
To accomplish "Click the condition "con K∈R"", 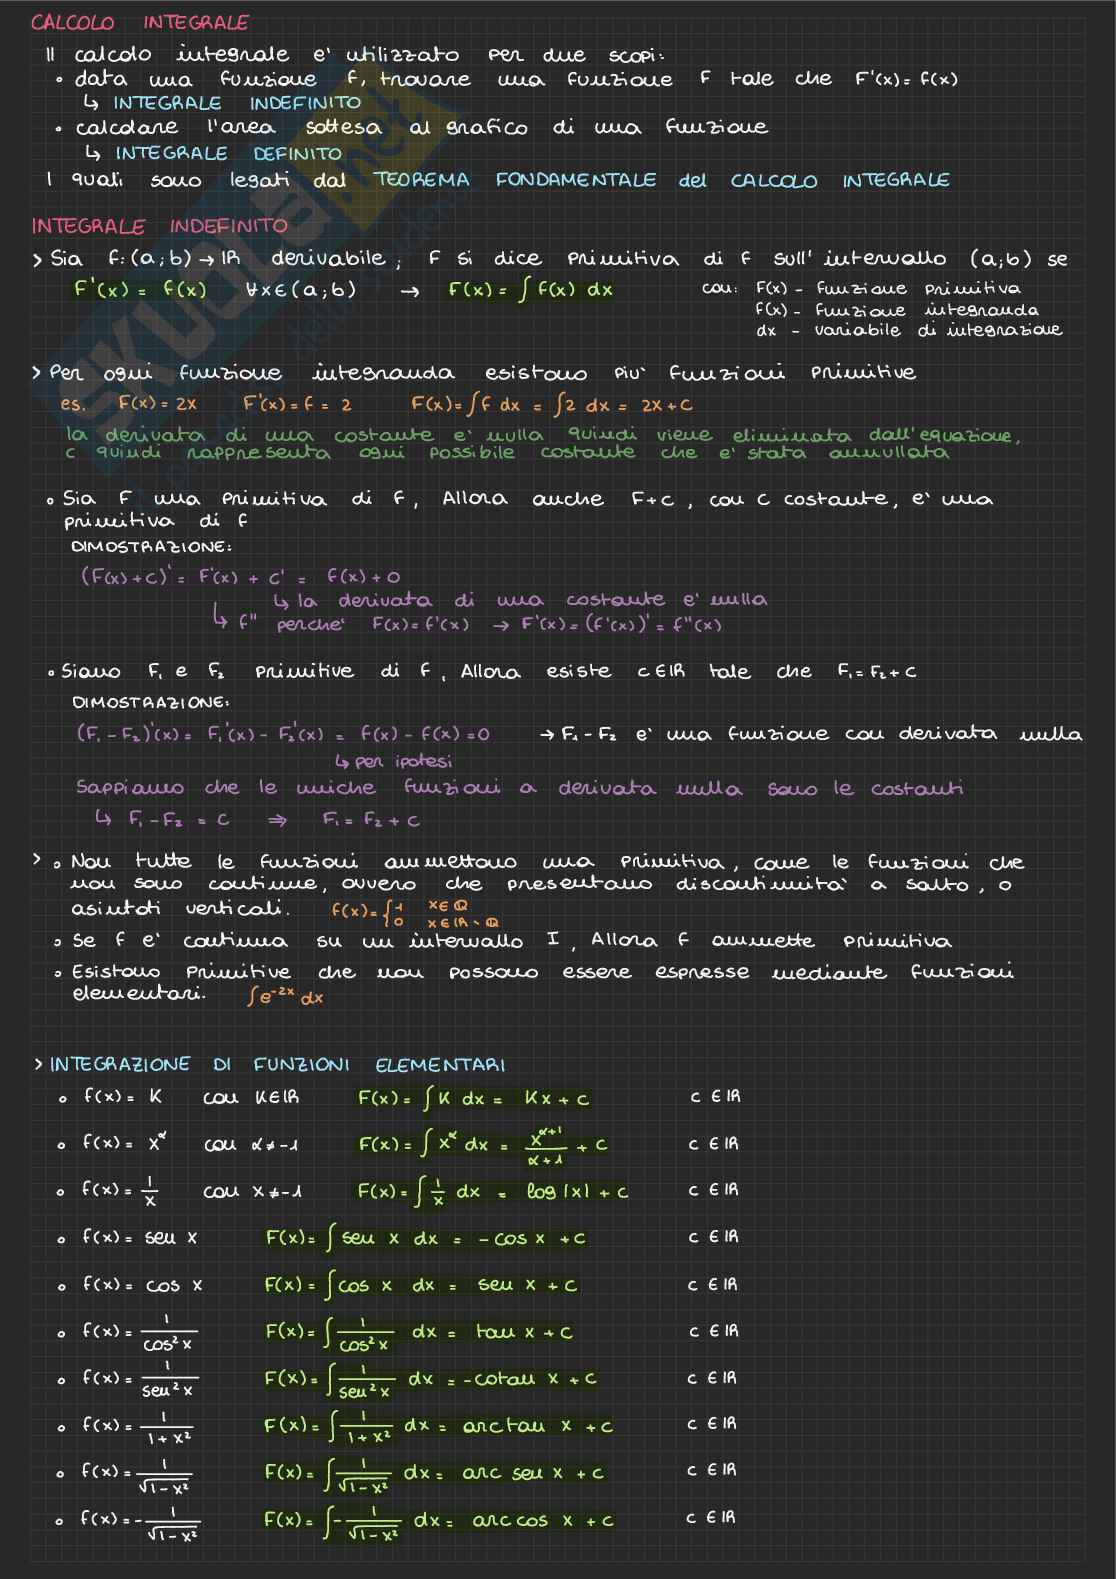I will (x=250, y=1097).
